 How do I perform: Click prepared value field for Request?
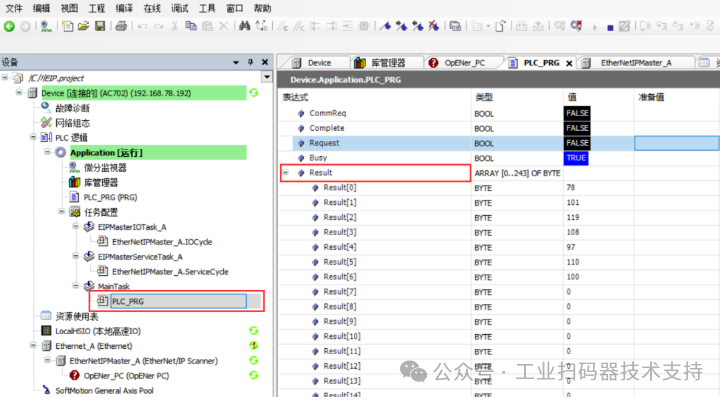click(676, 143)
